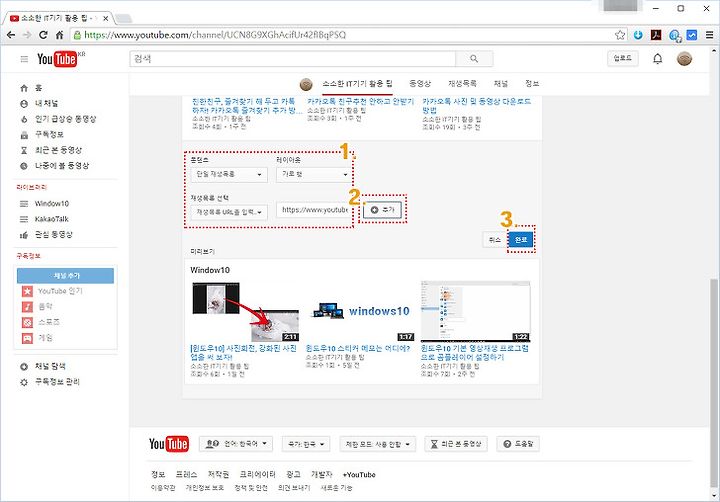Open the 개인정보 보호 footer link
The height and width of the screenshot is (502, 720).
click(205, 488)
